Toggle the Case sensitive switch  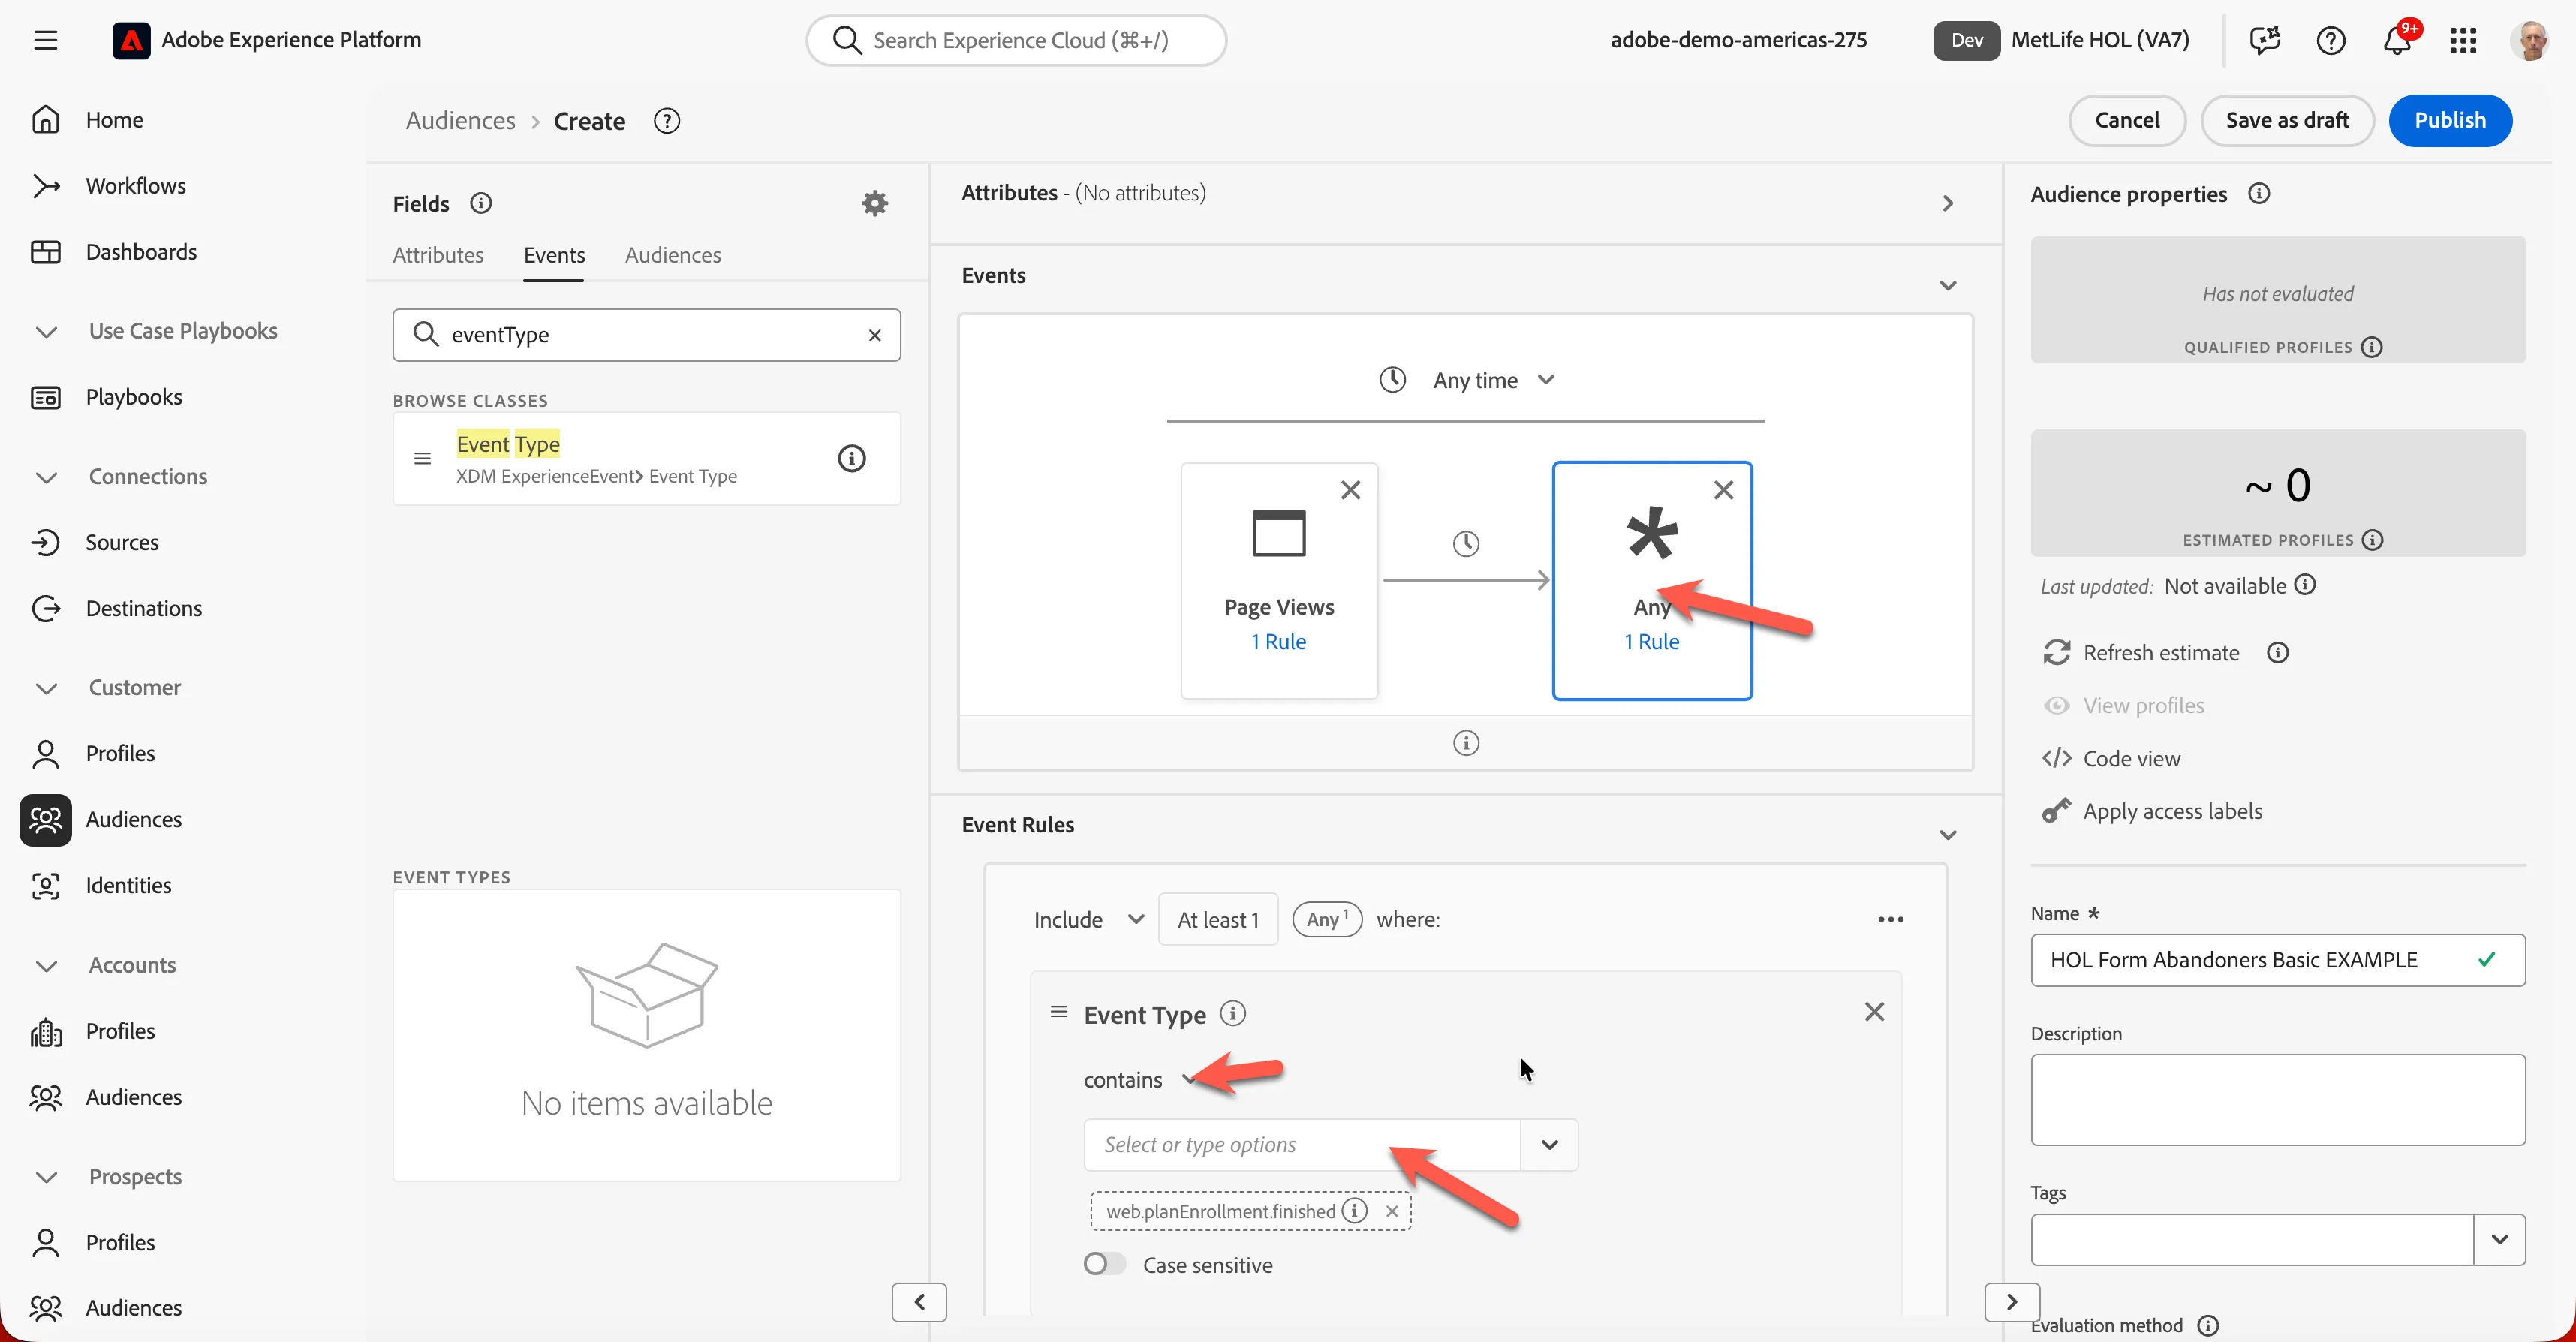point(1104,1264)
